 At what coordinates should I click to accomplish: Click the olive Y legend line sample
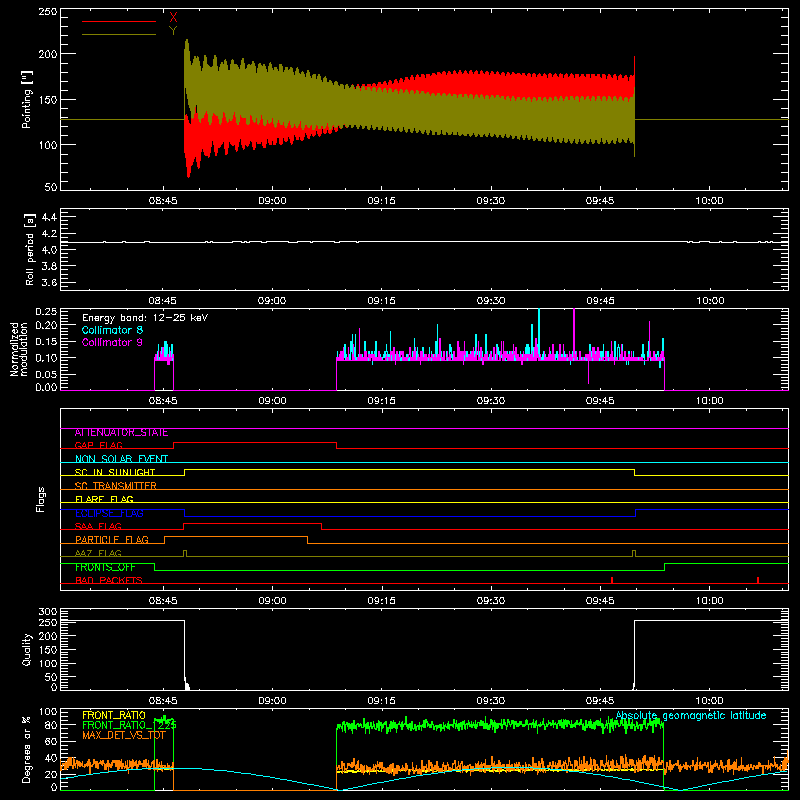[119, 35]
